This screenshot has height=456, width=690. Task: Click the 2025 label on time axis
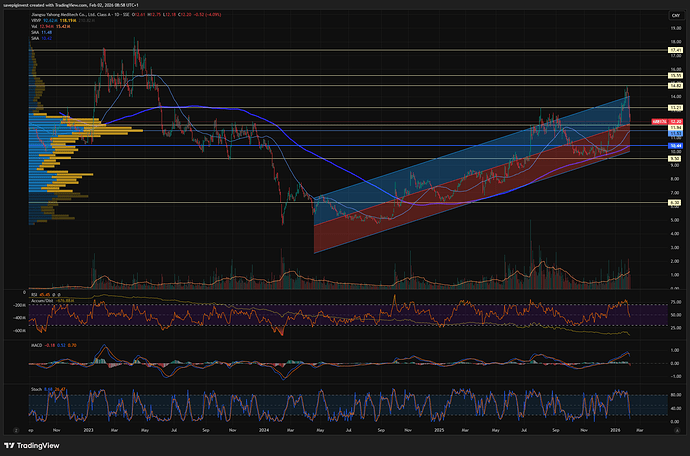439,431
